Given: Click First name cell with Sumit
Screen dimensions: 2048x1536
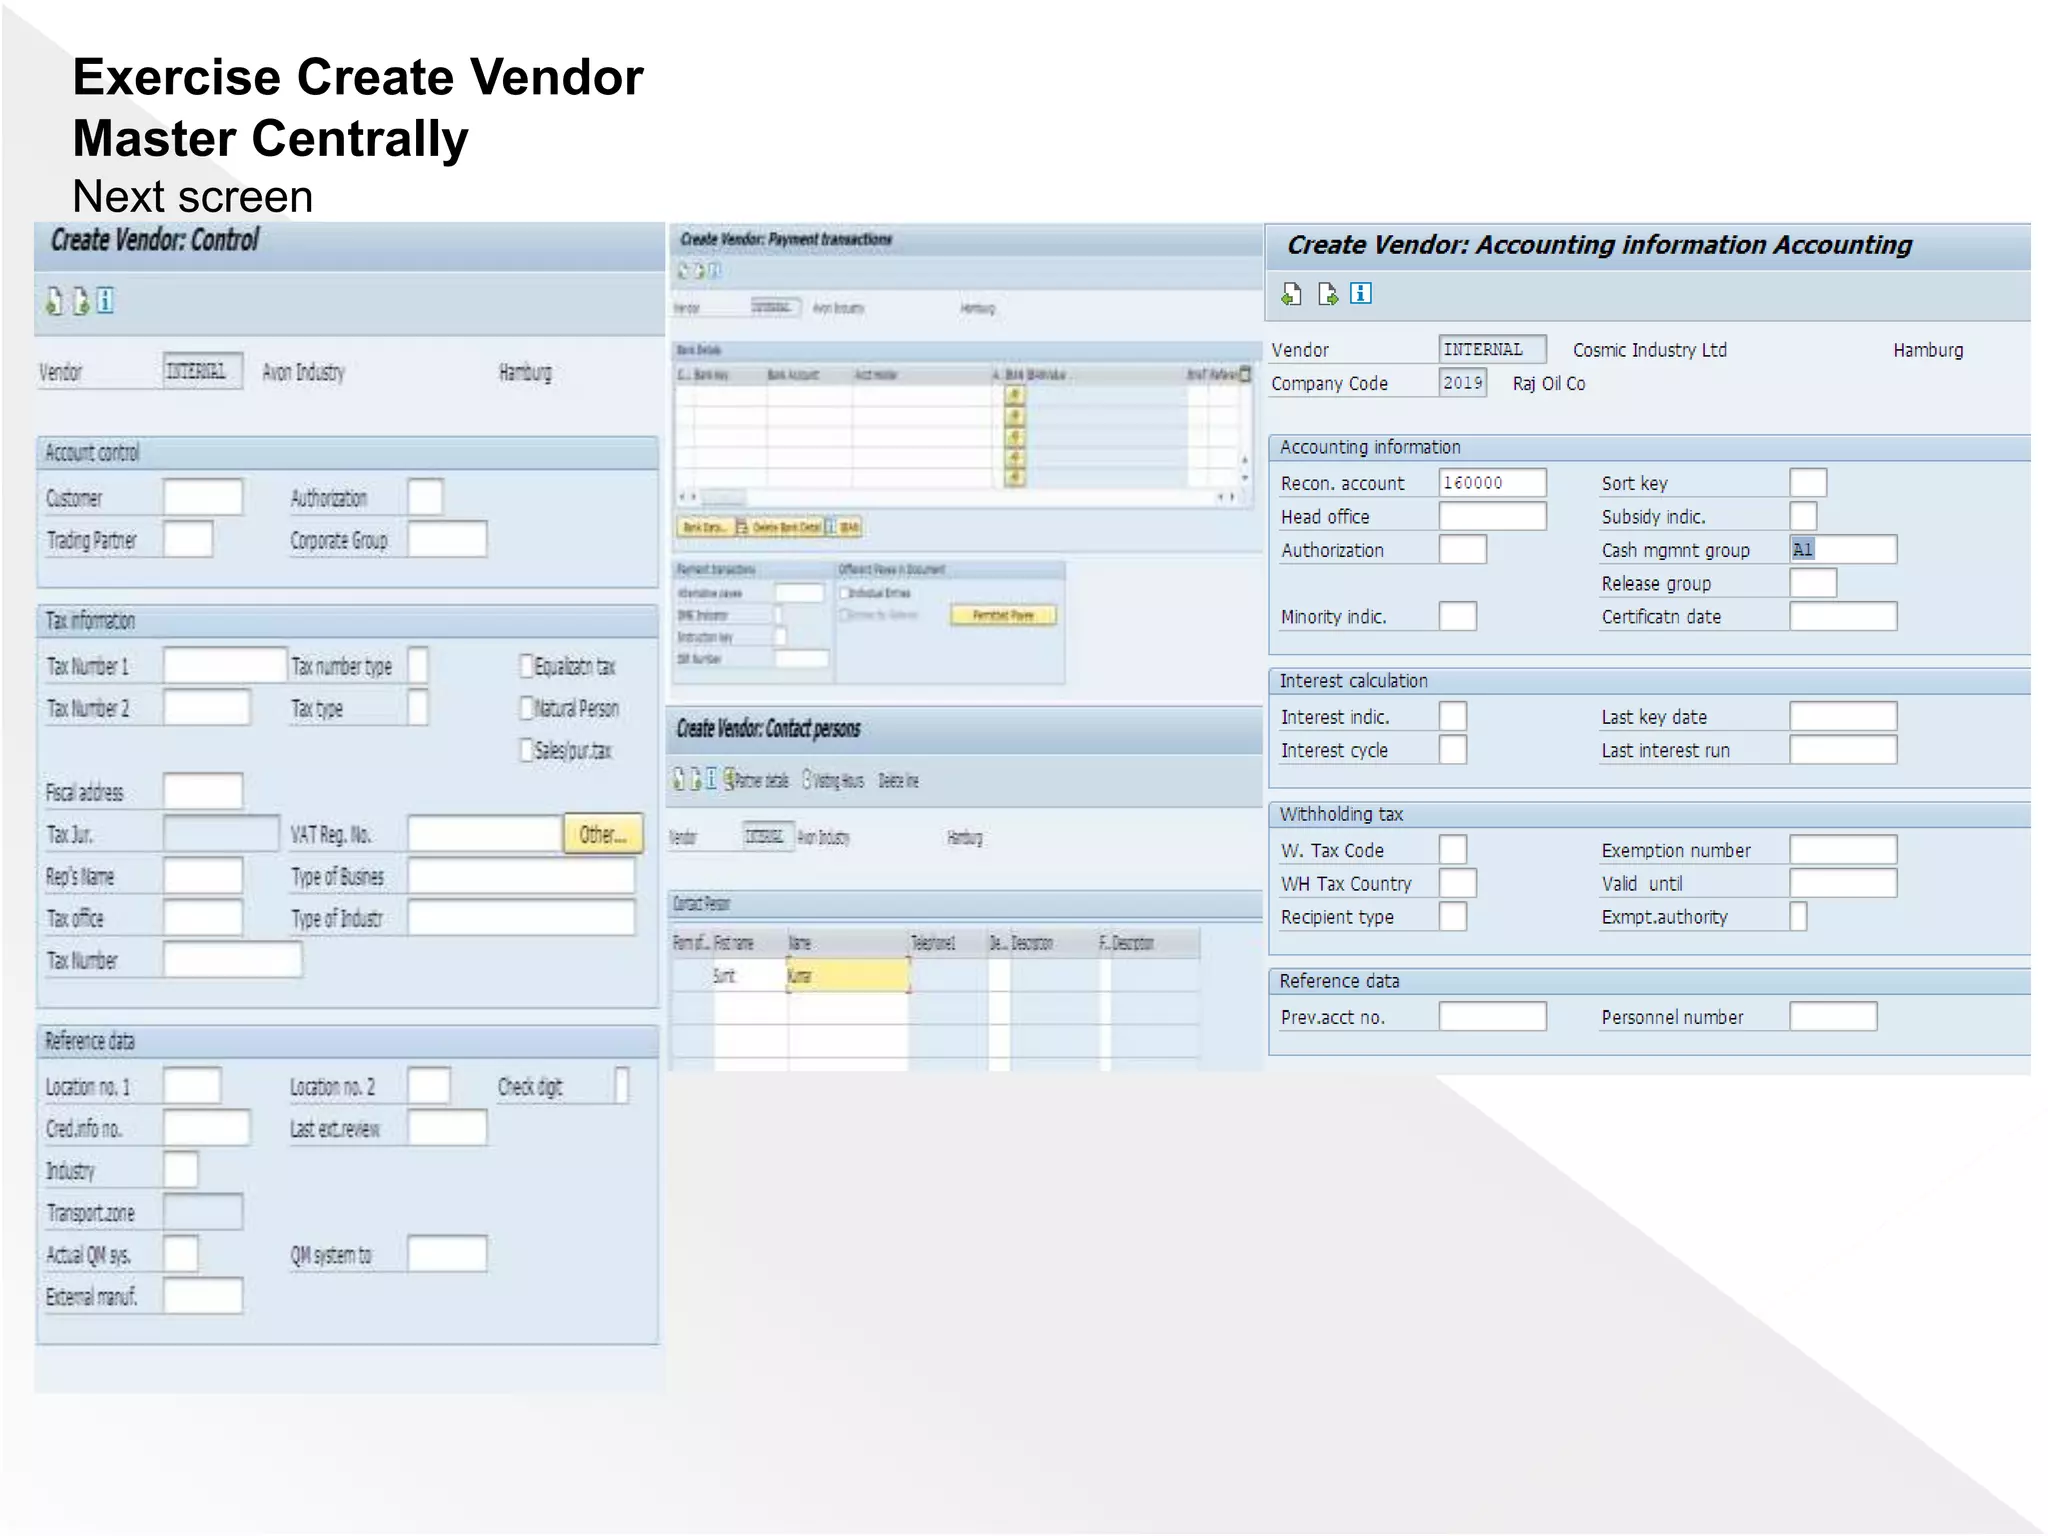Looking at the screenshot, I should coord(751,975).
